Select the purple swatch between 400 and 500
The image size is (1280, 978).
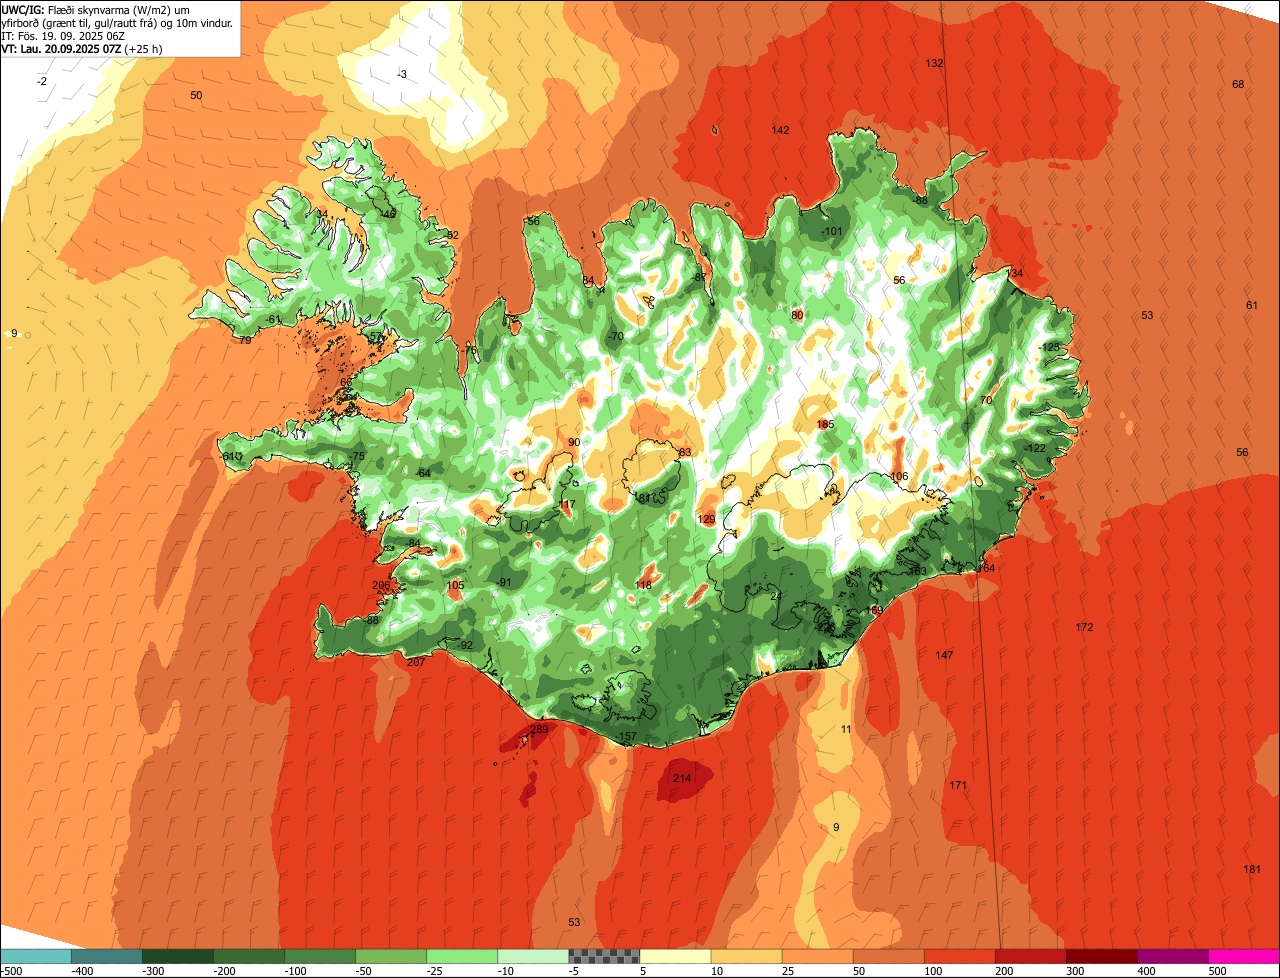1172,956
